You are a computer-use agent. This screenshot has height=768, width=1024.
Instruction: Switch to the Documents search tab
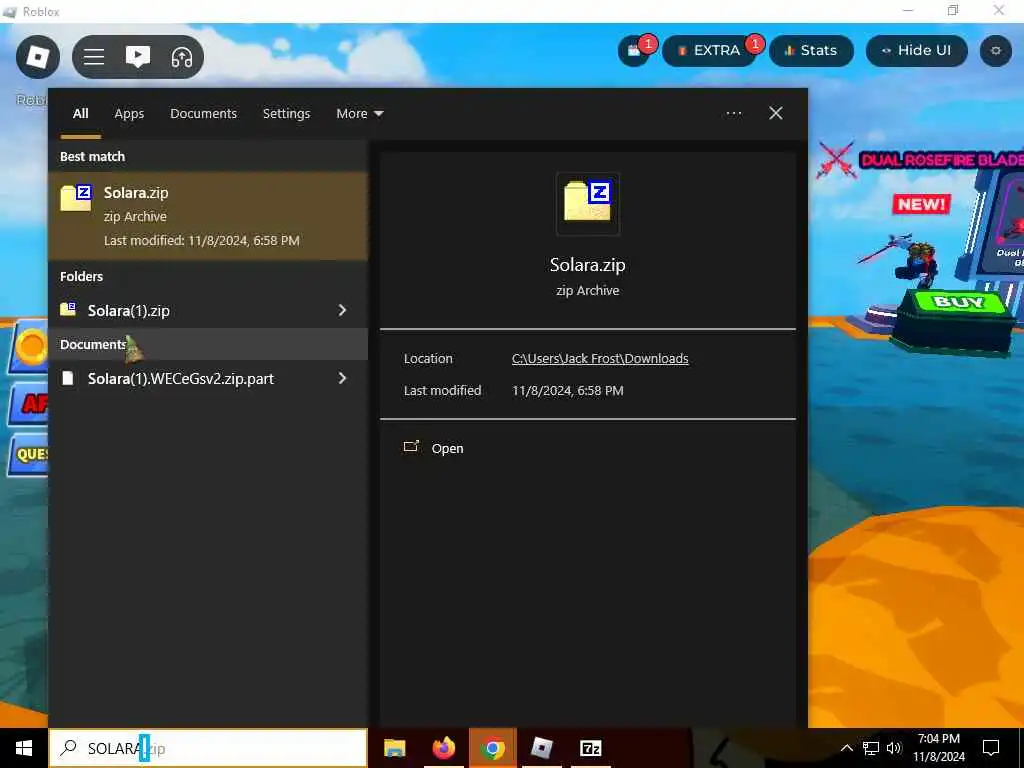(x=203, y=114)
